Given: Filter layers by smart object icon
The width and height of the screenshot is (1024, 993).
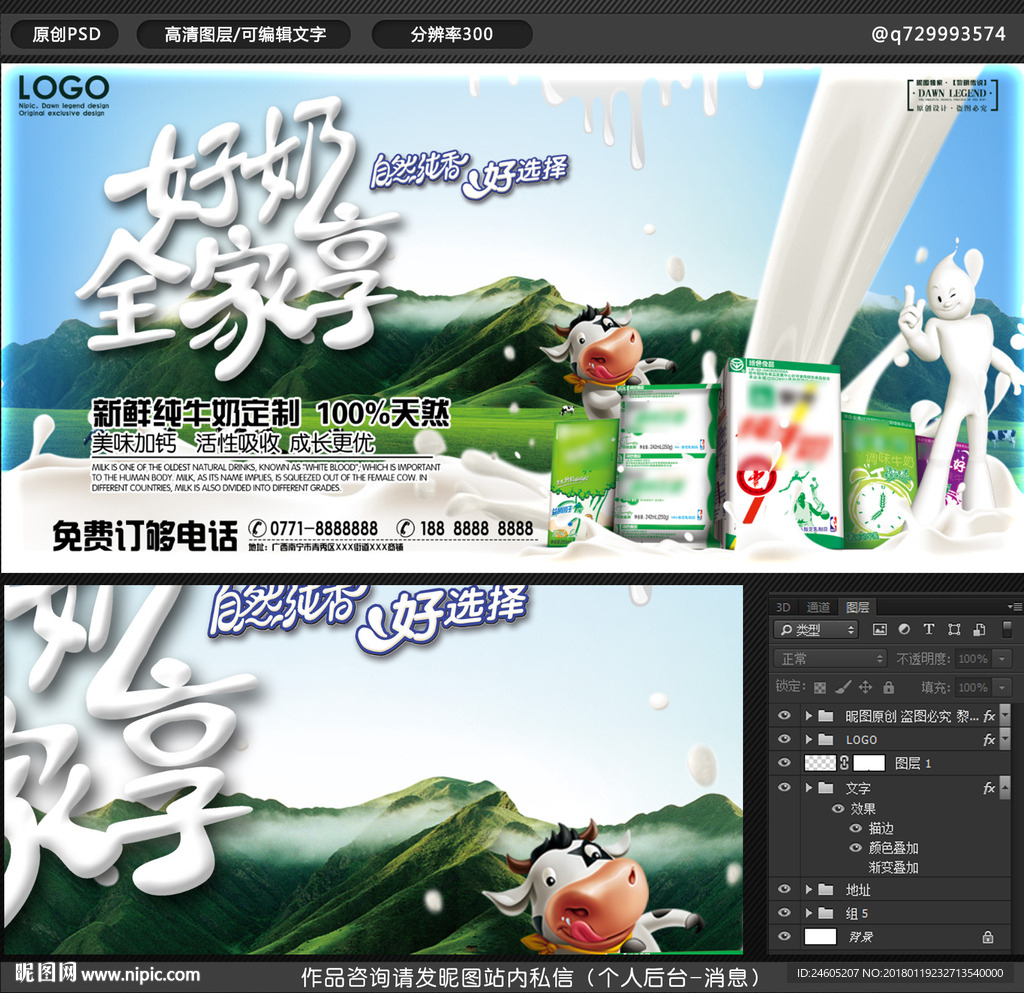Looking at the screenshot, I should [979, 629].
